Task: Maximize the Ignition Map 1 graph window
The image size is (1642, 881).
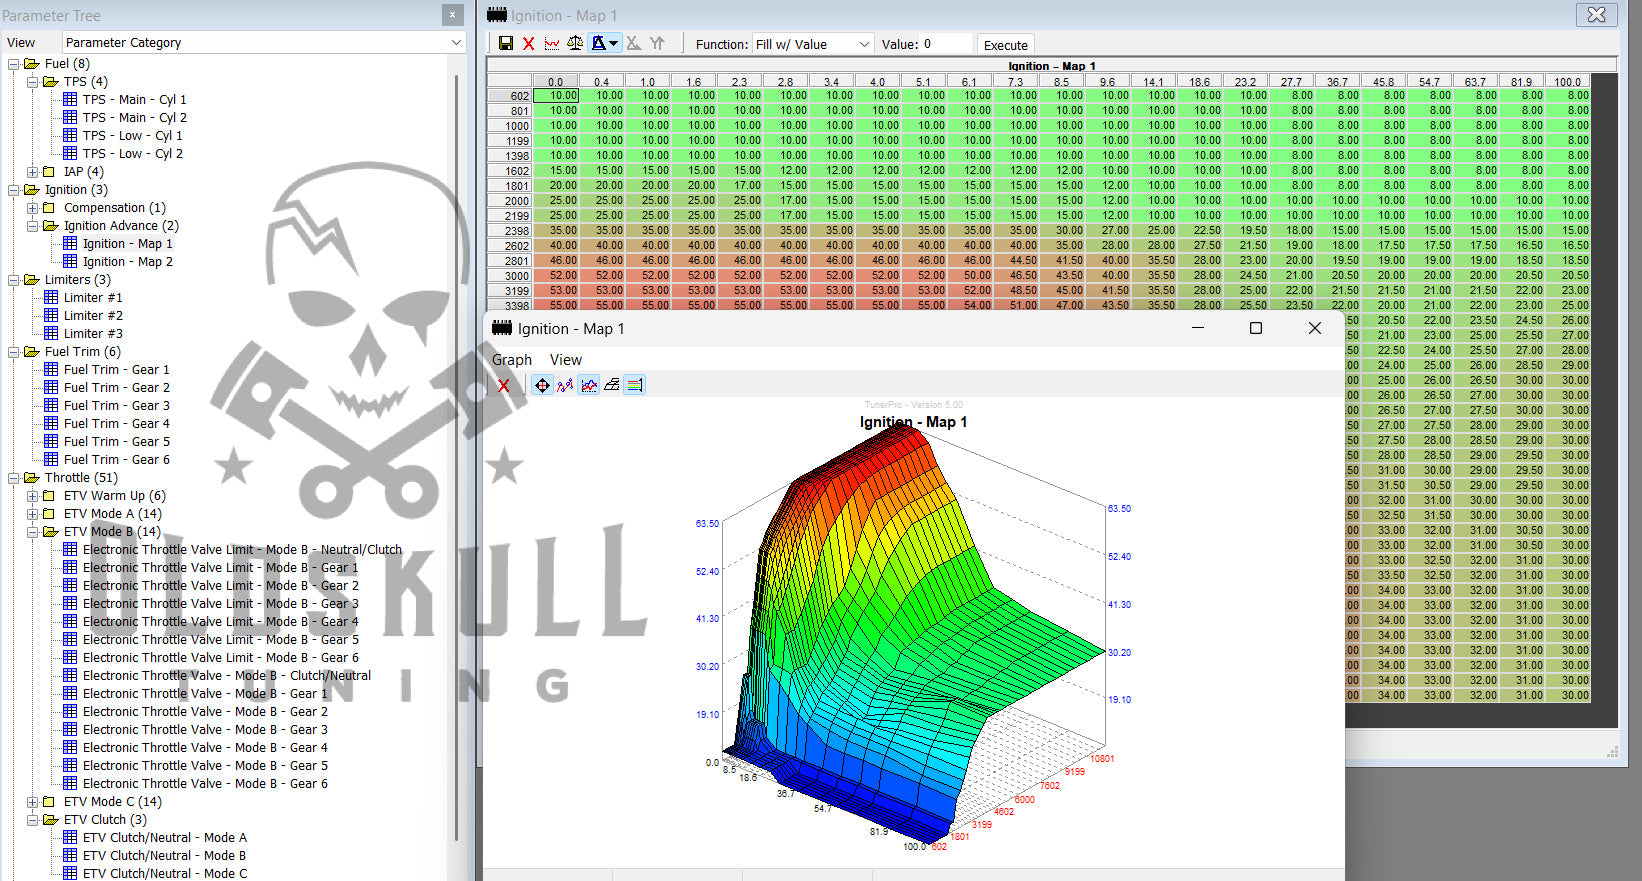Action: click(x=1256, y=328)
